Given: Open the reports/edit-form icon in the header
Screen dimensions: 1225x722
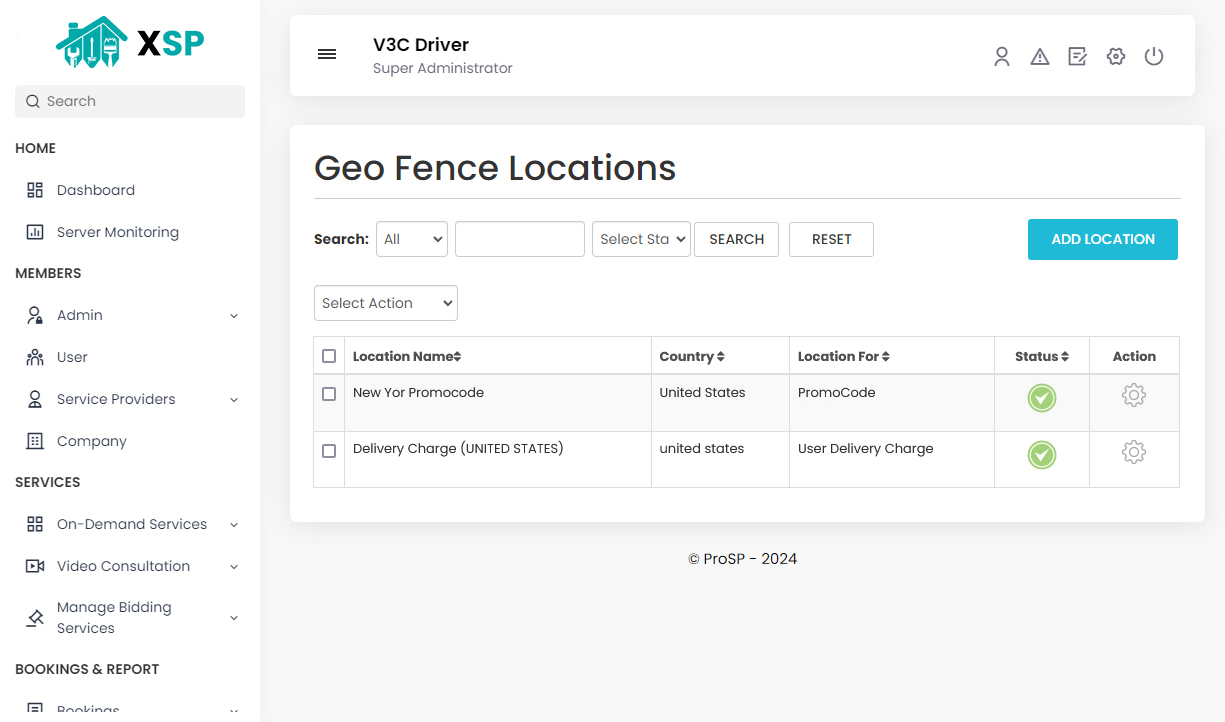Looking at the screenshot, I should [x=1077, y=56].
